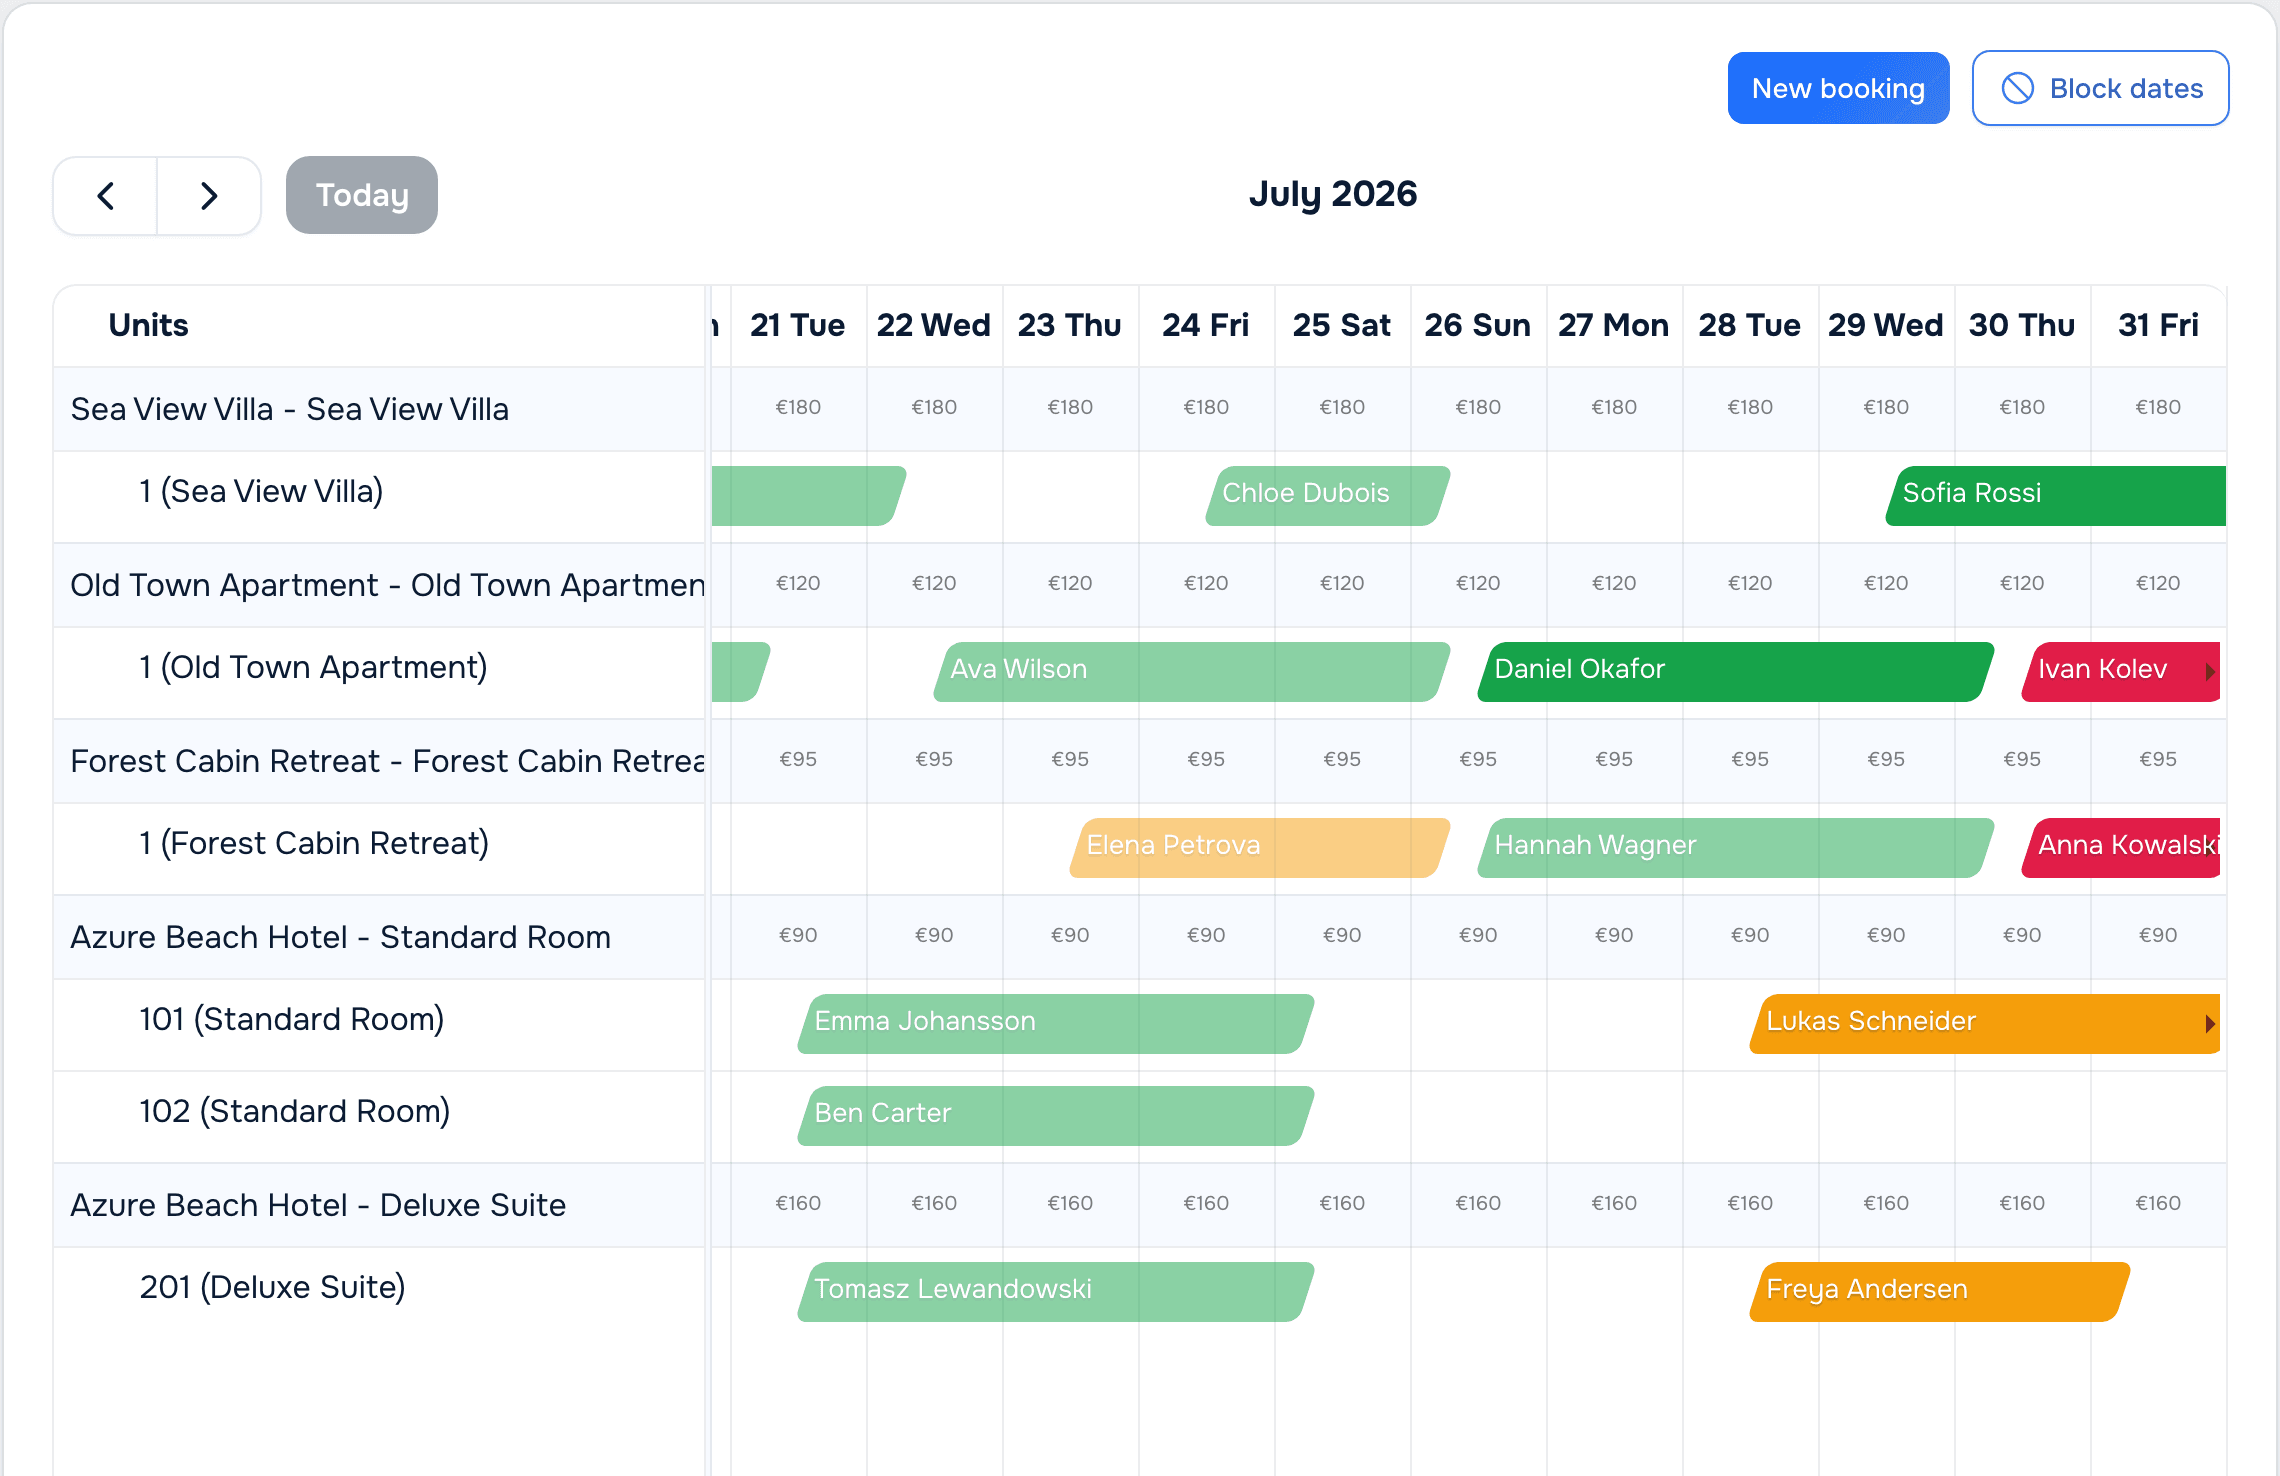
Task: Go to previous dates with left chevron
Action: 105,195
